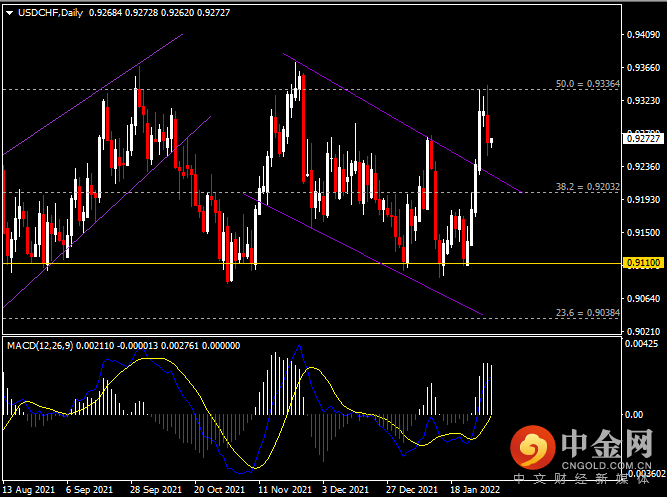Screen dimensions: 667x497
Task: Click the 18 Jan 2022 date label
Action: 475,489
